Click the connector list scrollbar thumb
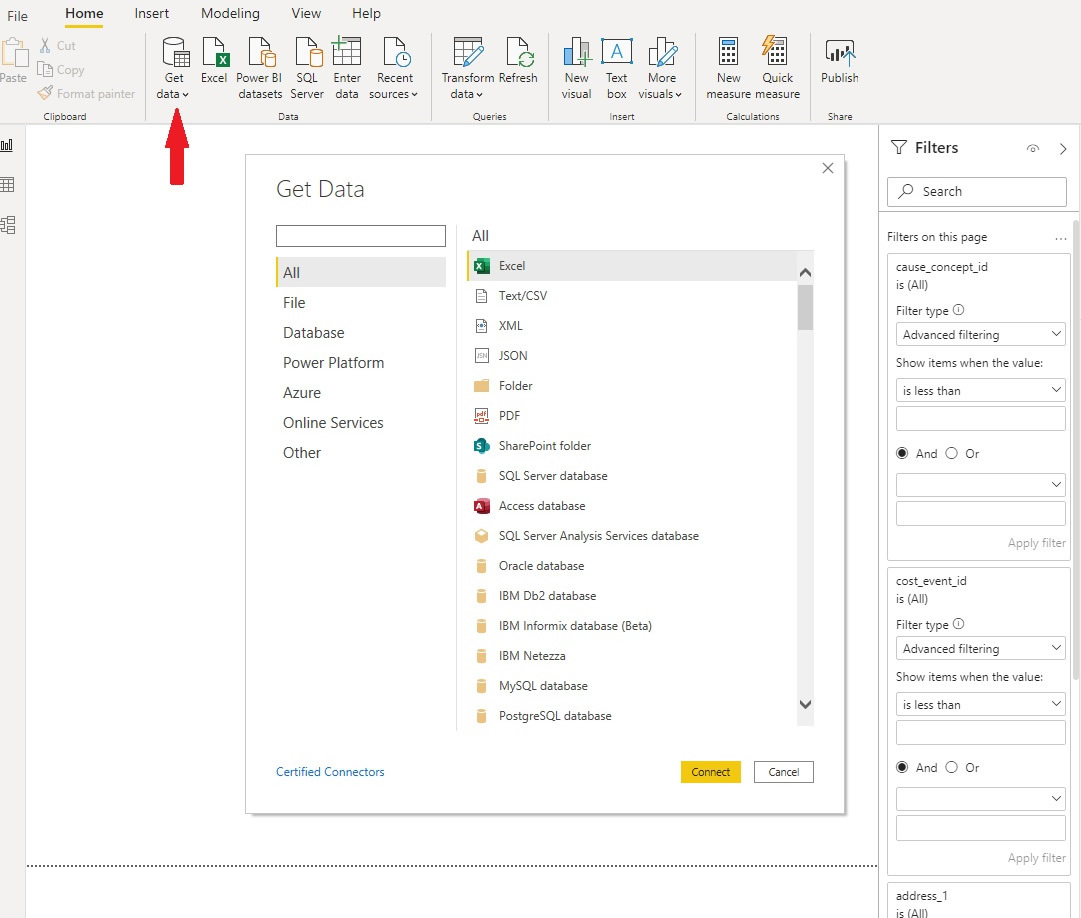This screenshot has width=1081, height=918. point(805,307)
